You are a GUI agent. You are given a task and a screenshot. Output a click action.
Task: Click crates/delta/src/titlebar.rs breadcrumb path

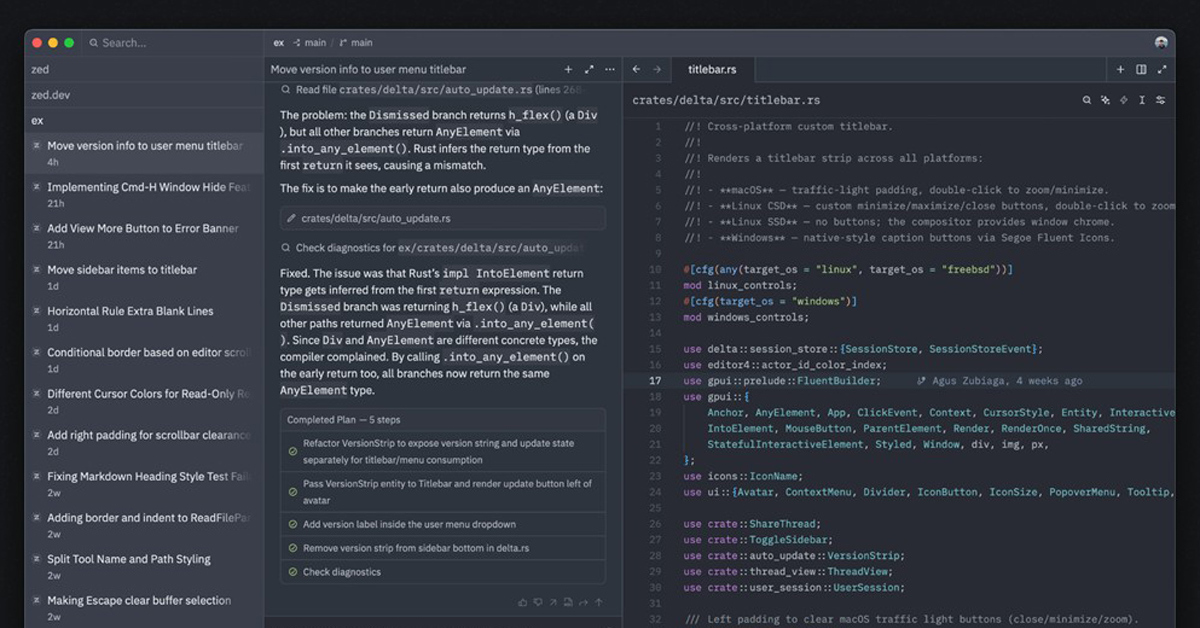(726, 100)
